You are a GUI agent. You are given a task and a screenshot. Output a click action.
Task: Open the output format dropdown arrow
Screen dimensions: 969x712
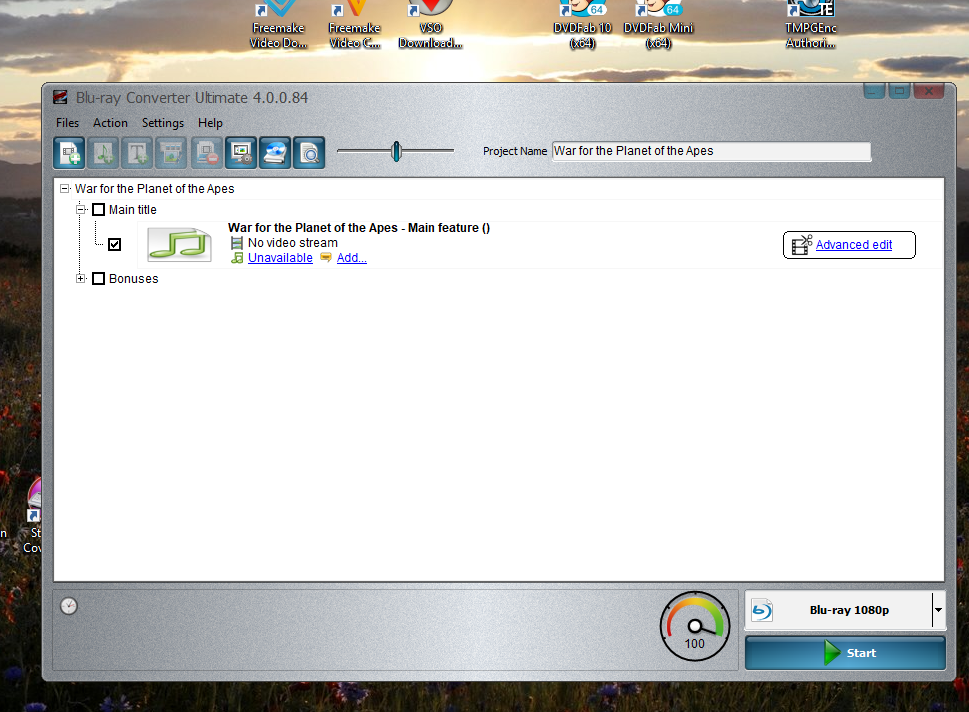[x=938, y=610]
